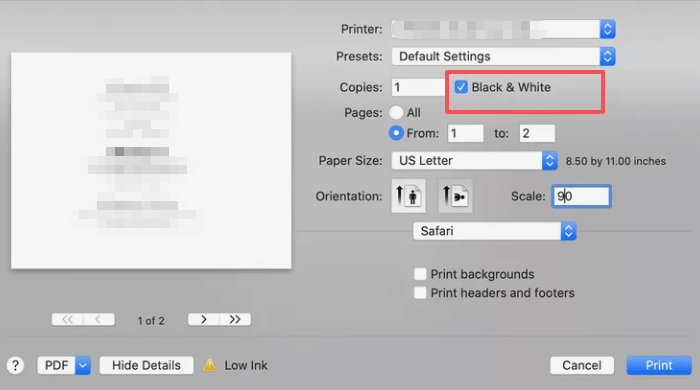Click the From page number field
This screenshot has height=390, width=700.
466,133
